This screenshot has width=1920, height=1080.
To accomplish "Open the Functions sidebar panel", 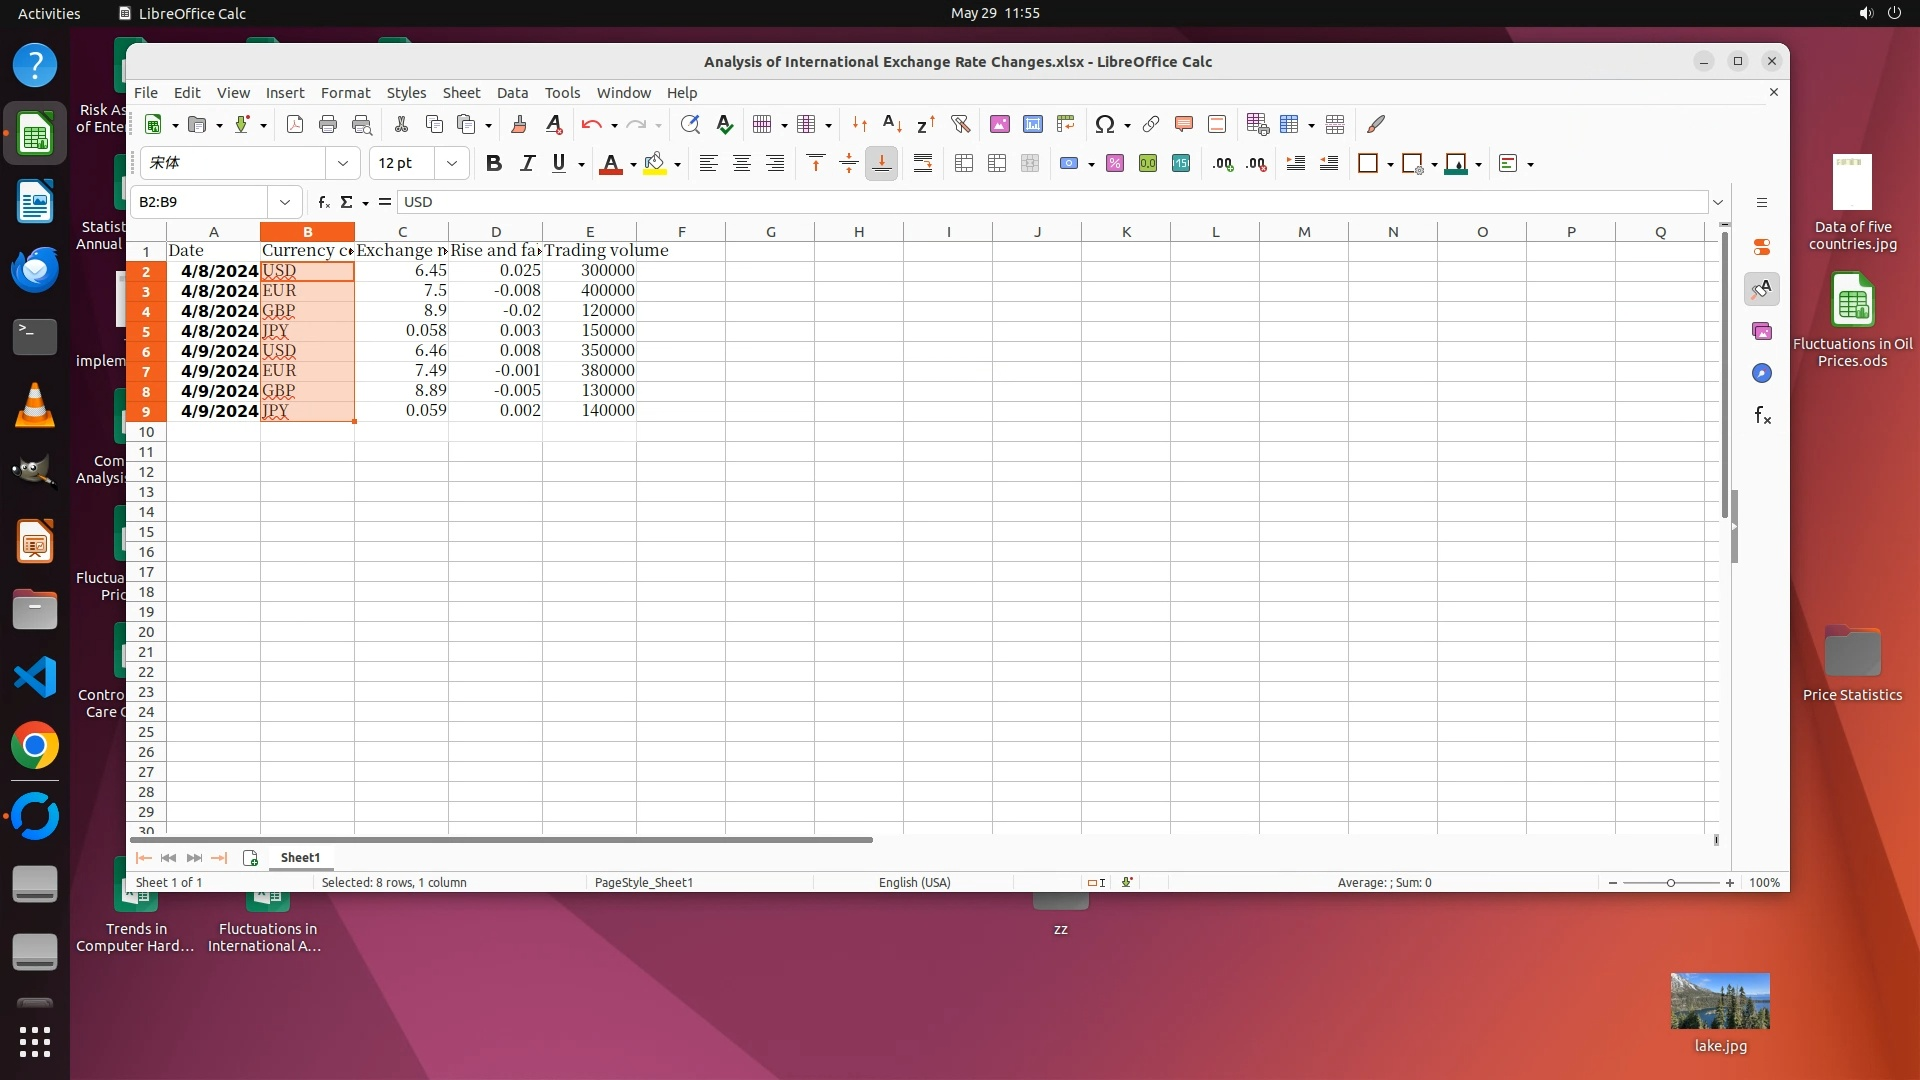I will point(1762,416).
